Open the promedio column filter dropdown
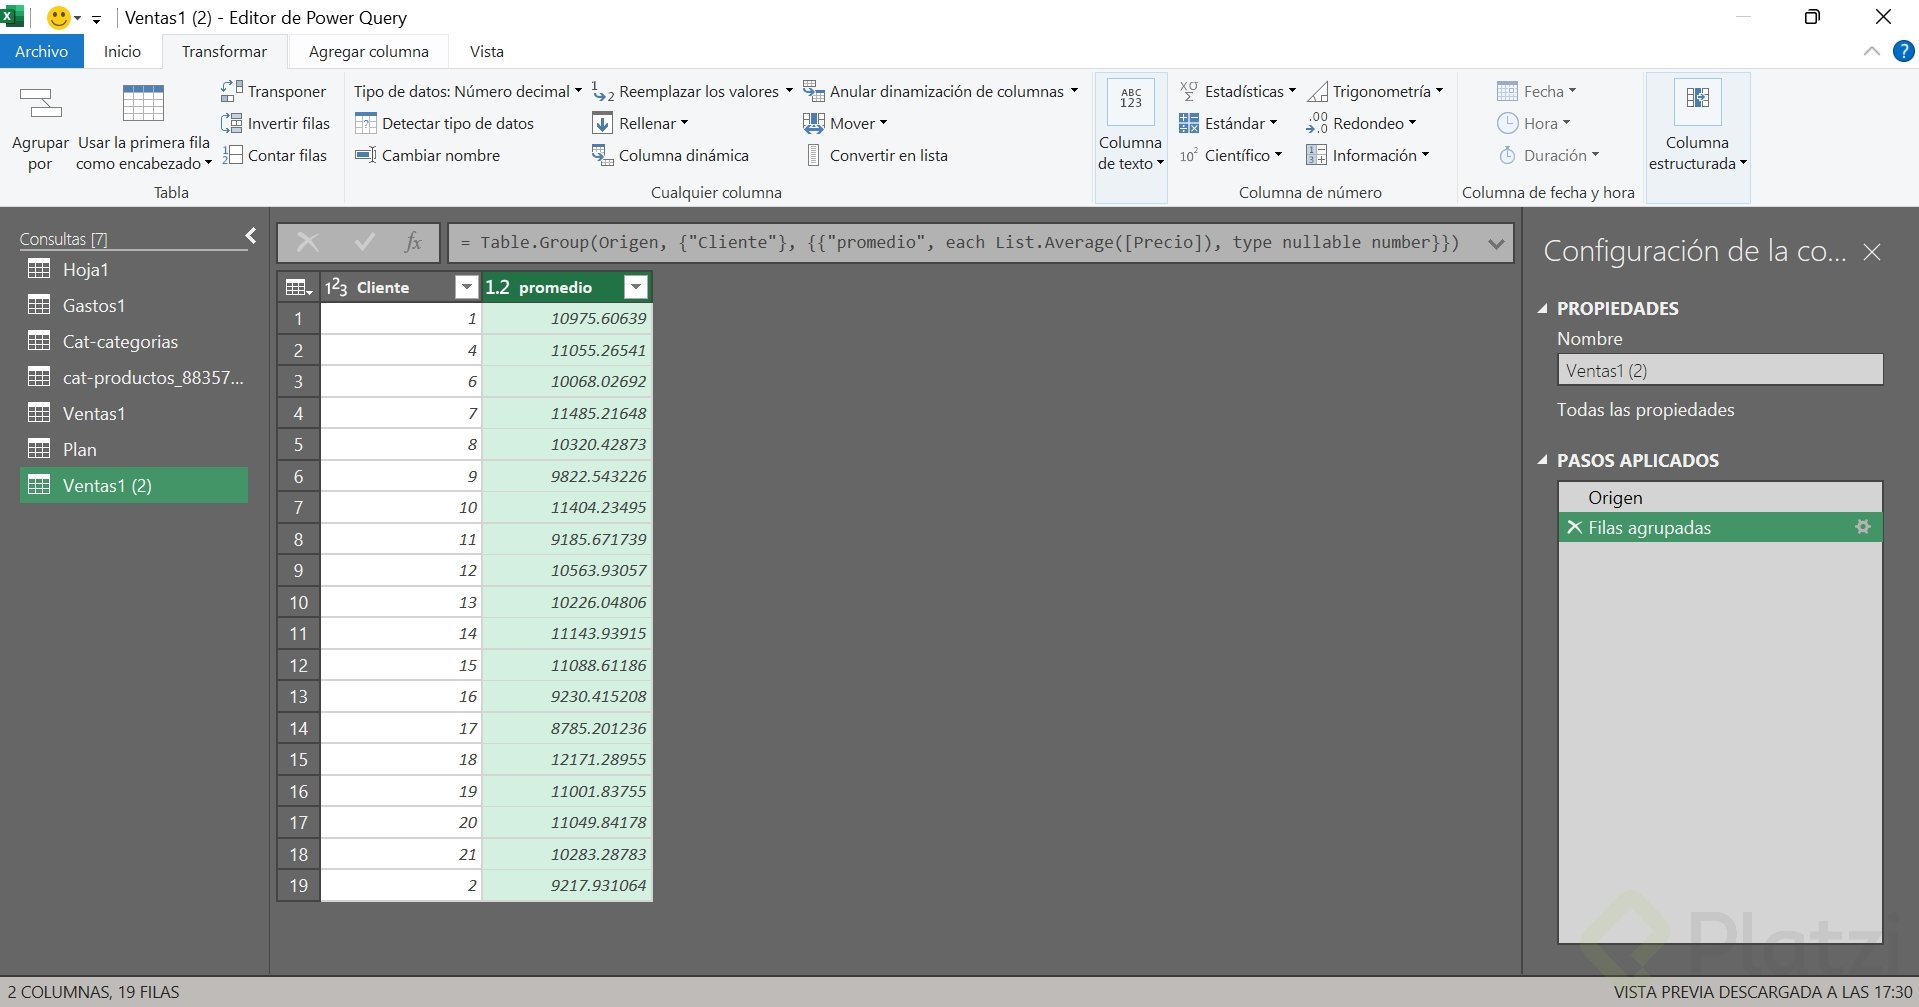This screenshot has height=1007, width=1919. tap(635, 288)
